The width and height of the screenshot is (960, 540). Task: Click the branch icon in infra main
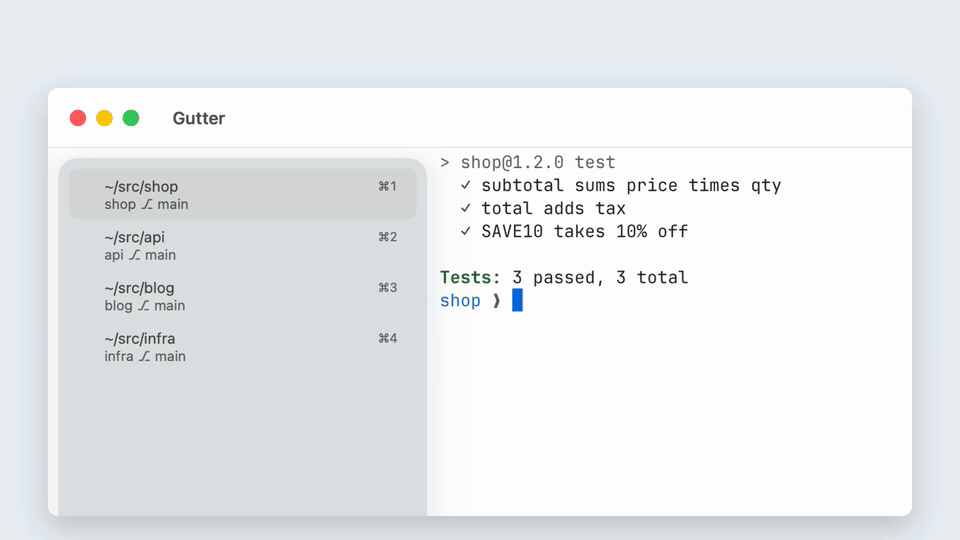[144, 357]
